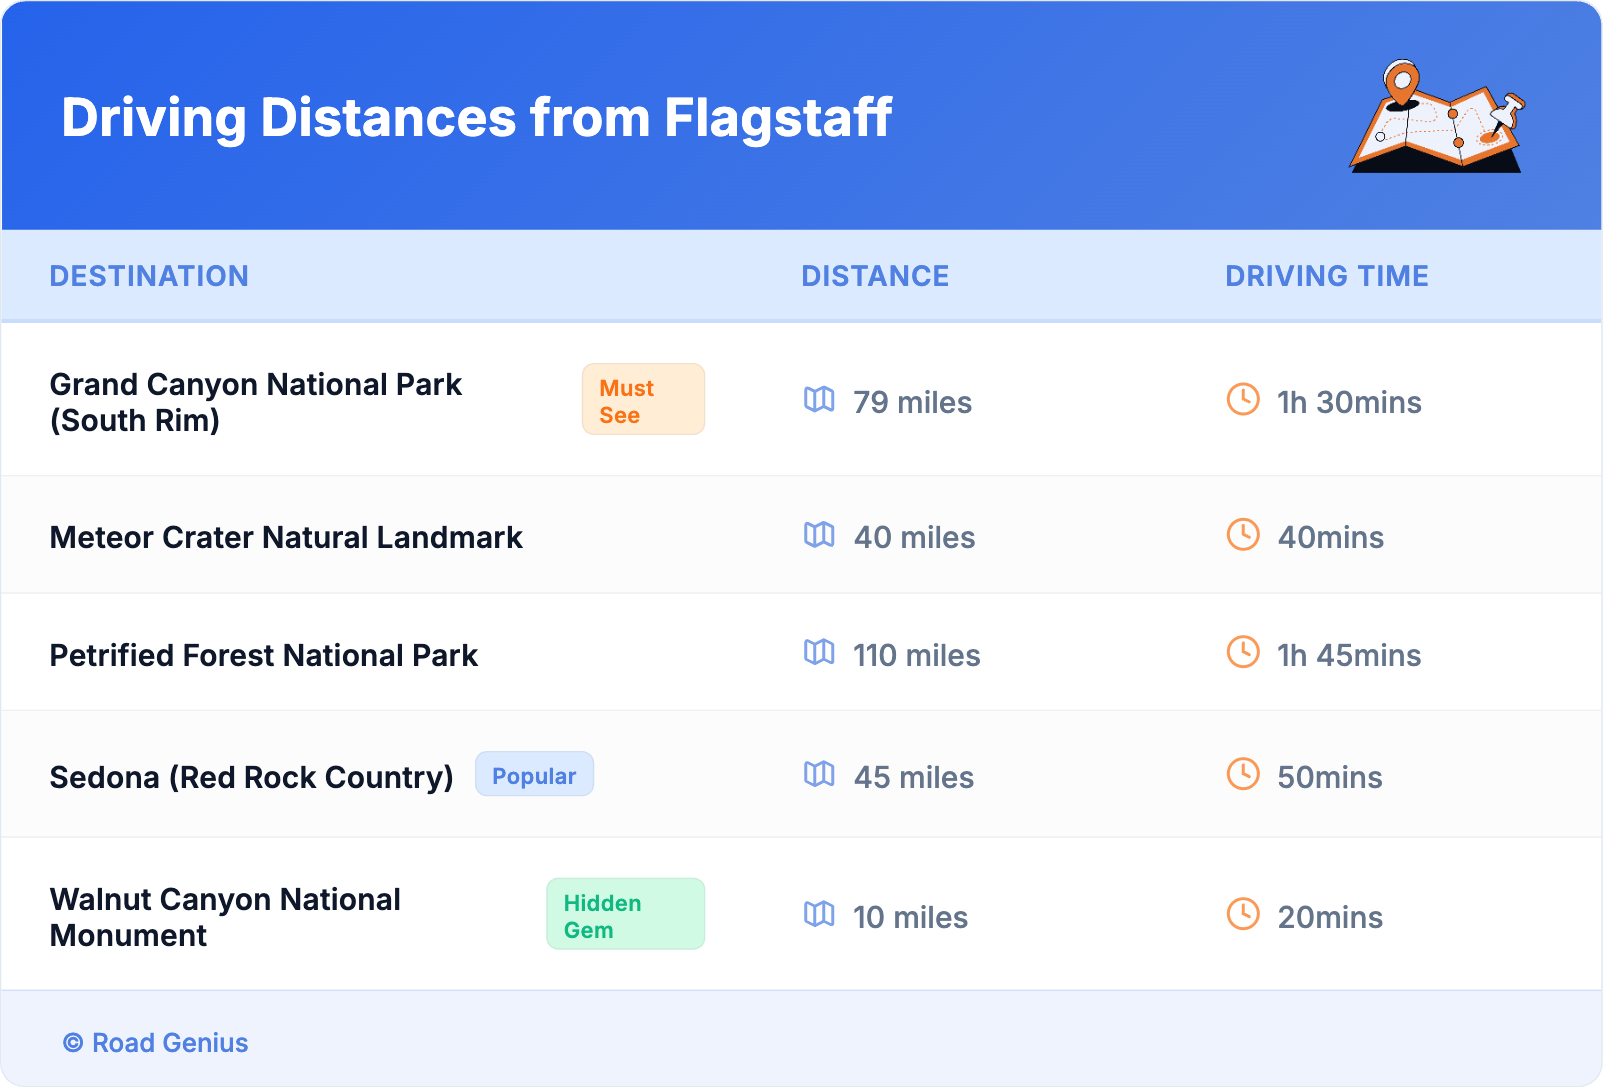Select Meteor Crater Natural Landmark row title
Screen dimensions: 1604x1088
tap(286, 538)
